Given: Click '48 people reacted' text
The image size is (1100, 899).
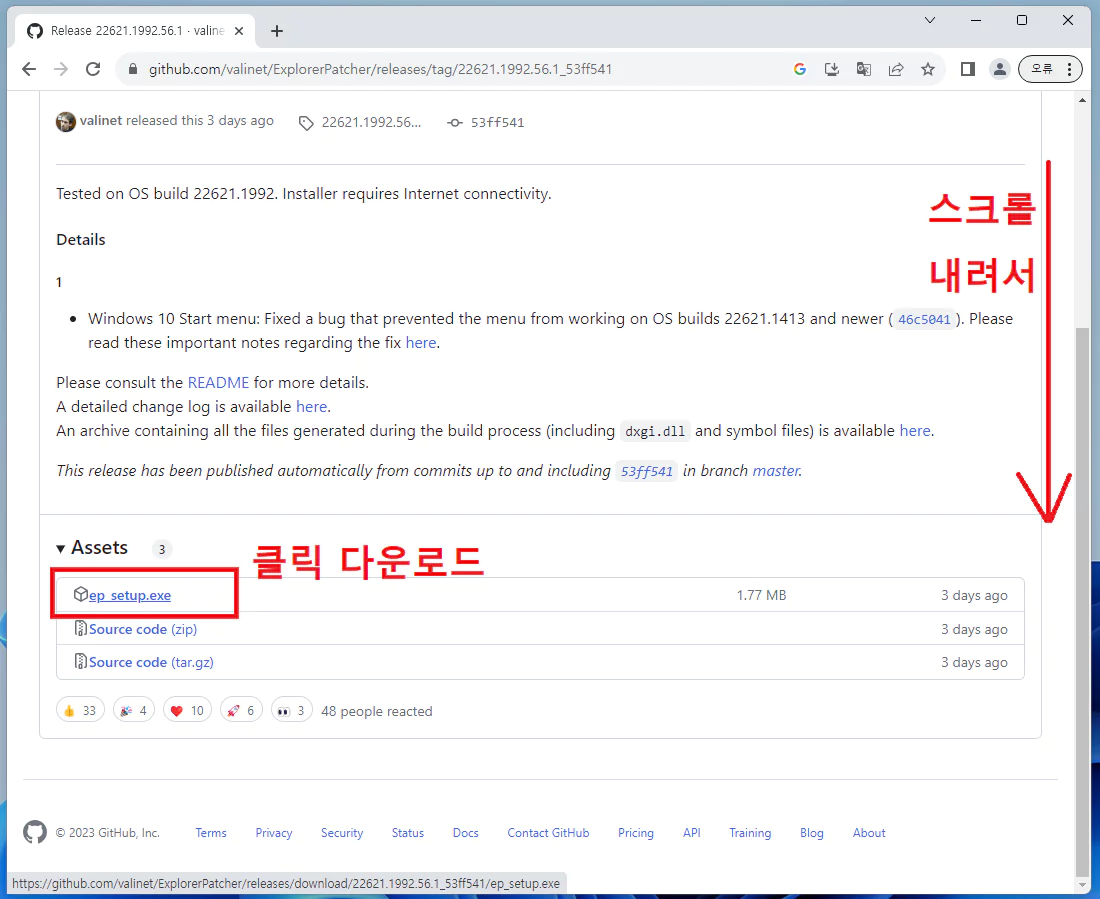Looking at the screenshot, I should point(377,711).
